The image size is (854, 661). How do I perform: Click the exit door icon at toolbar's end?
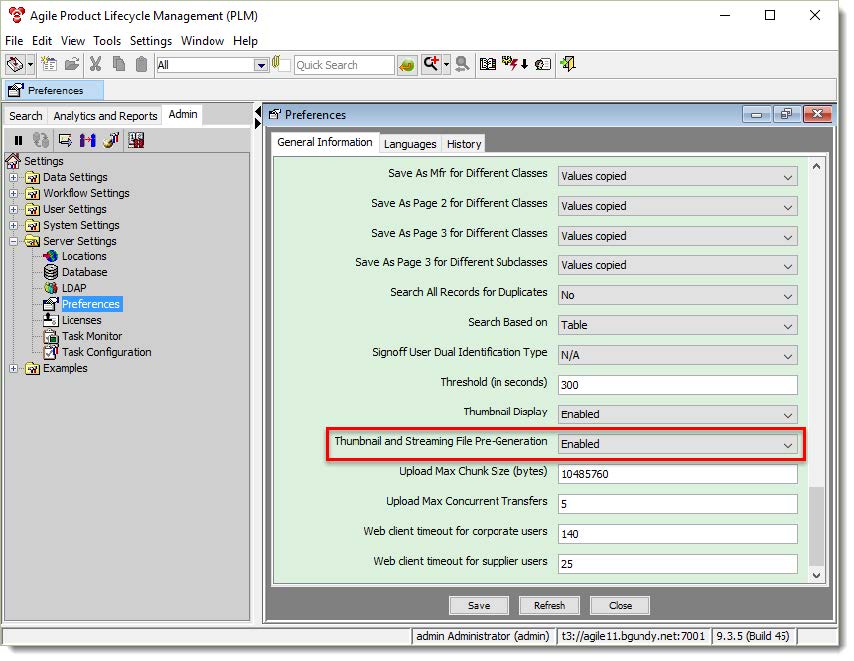[x=567, y=64]
